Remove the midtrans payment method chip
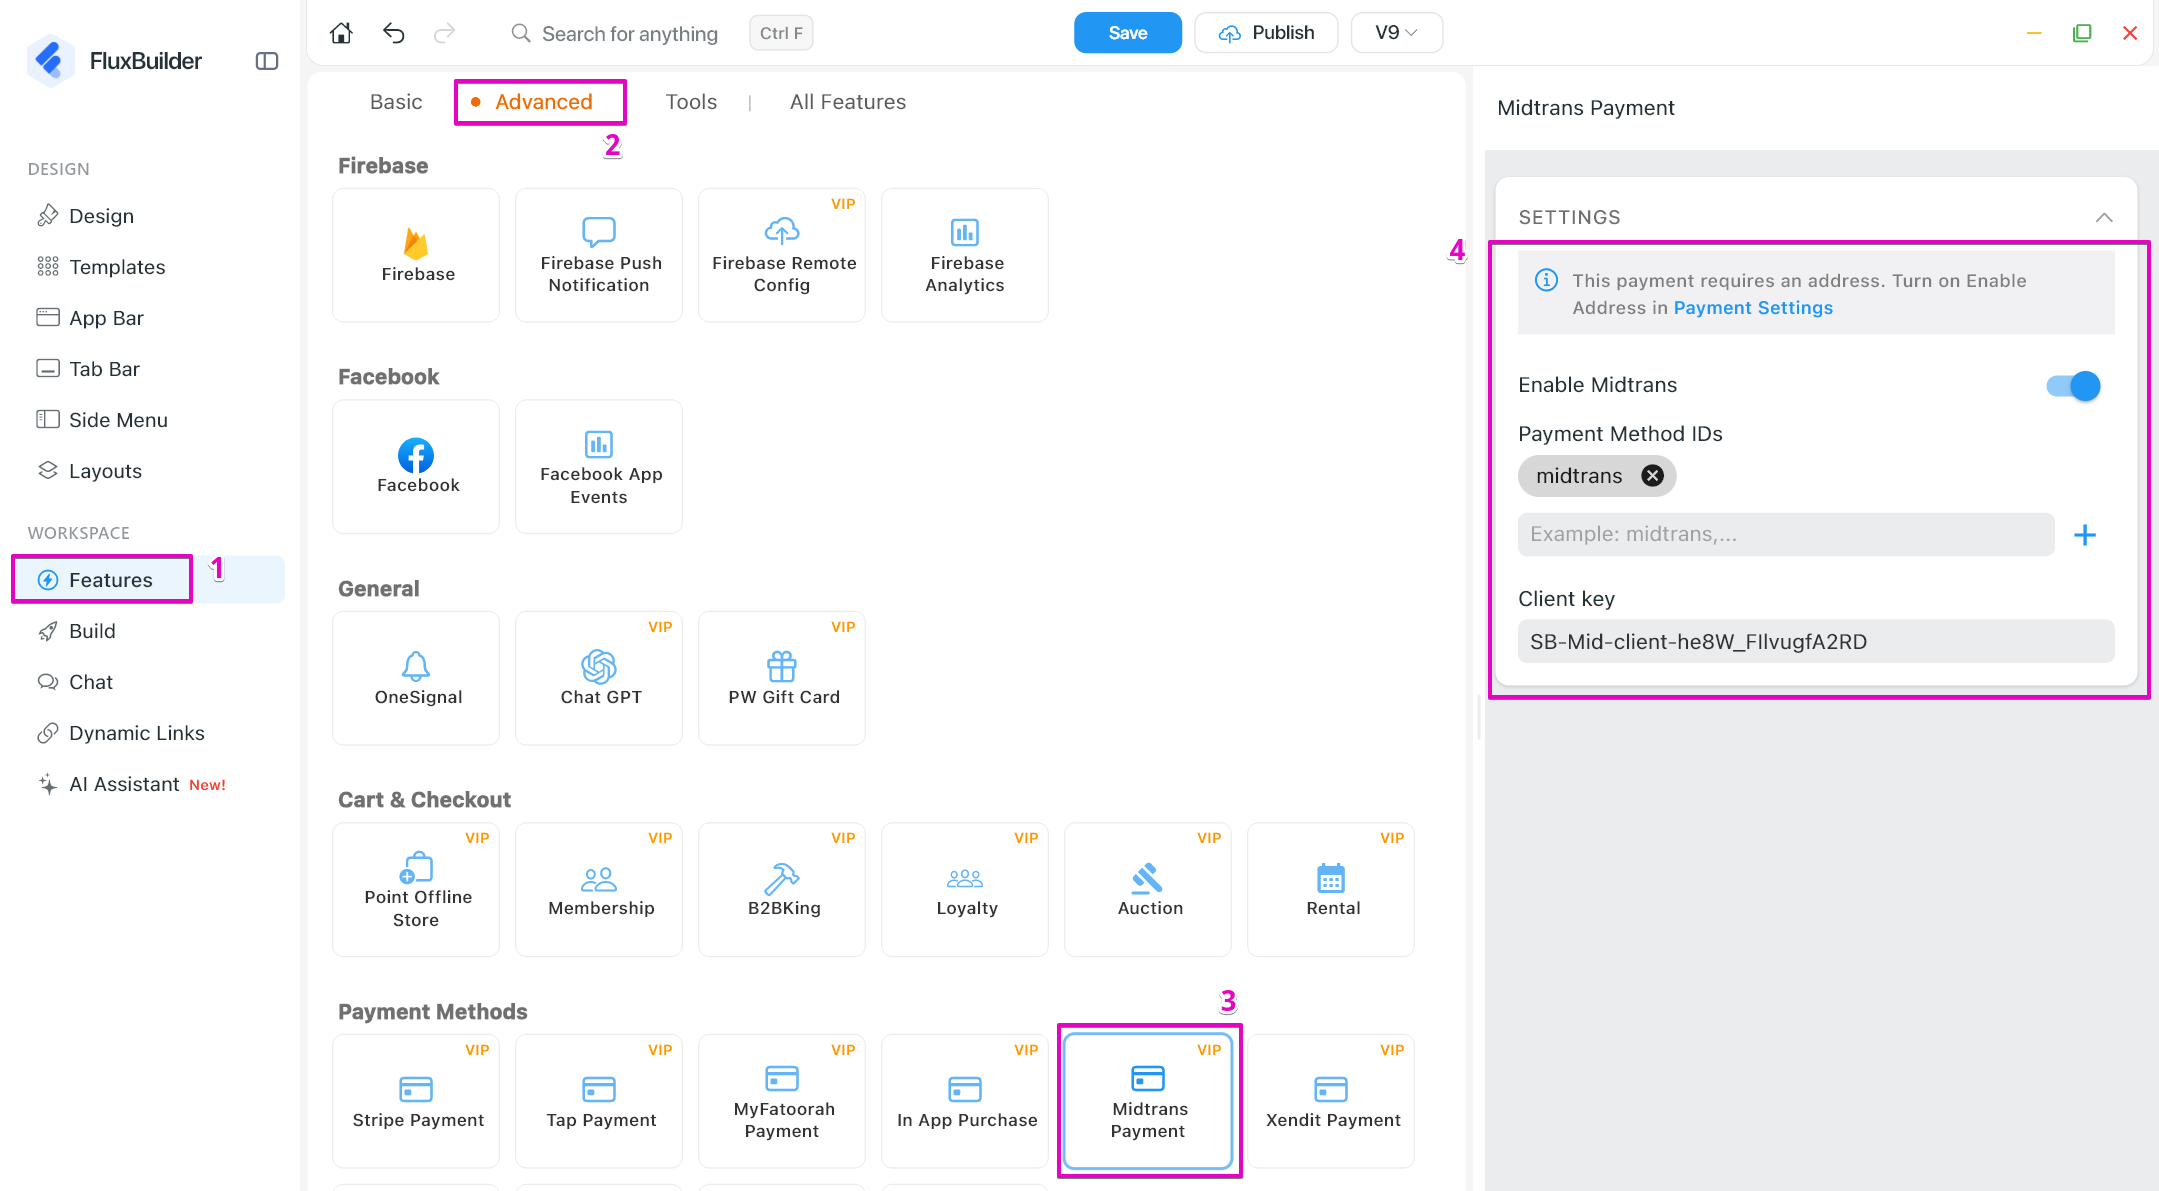The image size is (2159, 1191). click(1653, 476)
